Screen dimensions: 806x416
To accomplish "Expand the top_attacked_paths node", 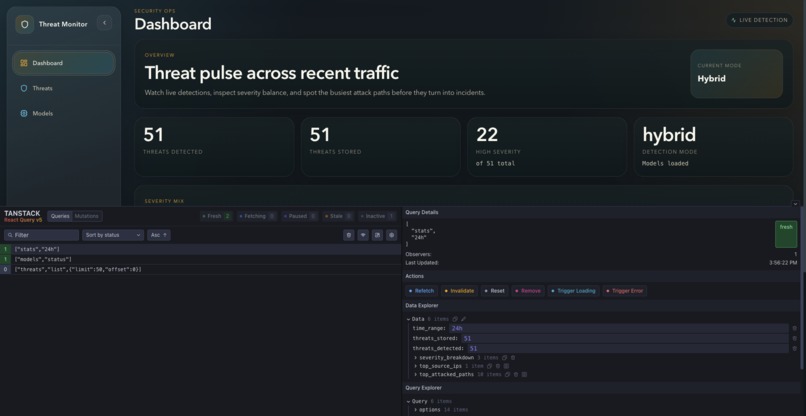I will point(415,375).
